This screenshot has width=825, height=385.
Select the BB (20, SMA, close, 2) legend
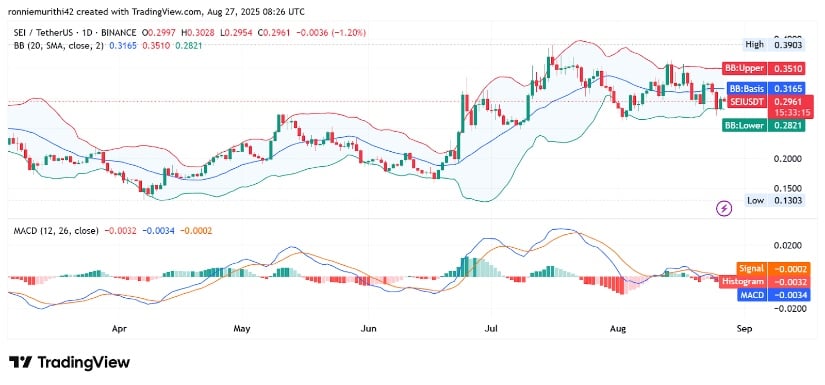(58, 46)
